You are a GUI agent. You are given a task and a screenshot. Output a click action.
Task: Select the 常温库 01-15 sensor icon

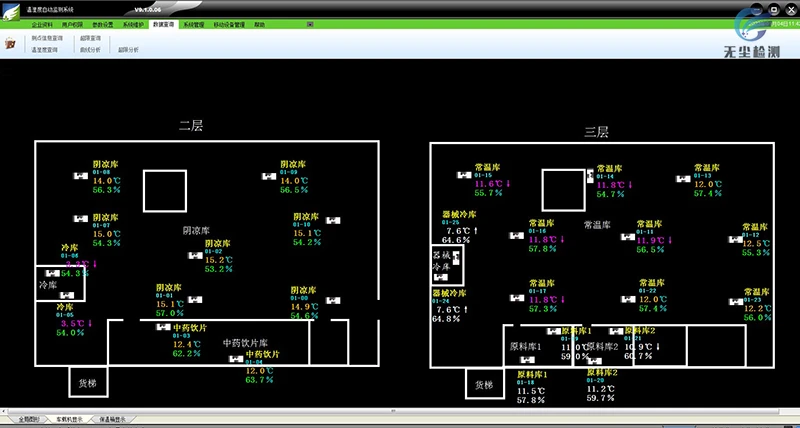click(463, 176)
